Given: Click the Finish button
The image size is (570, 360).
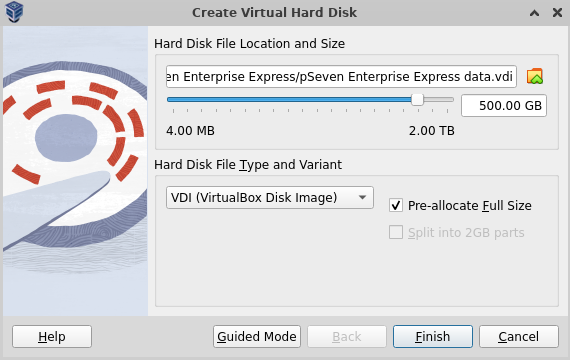Looking at the screenshot, I should (433, 336).
